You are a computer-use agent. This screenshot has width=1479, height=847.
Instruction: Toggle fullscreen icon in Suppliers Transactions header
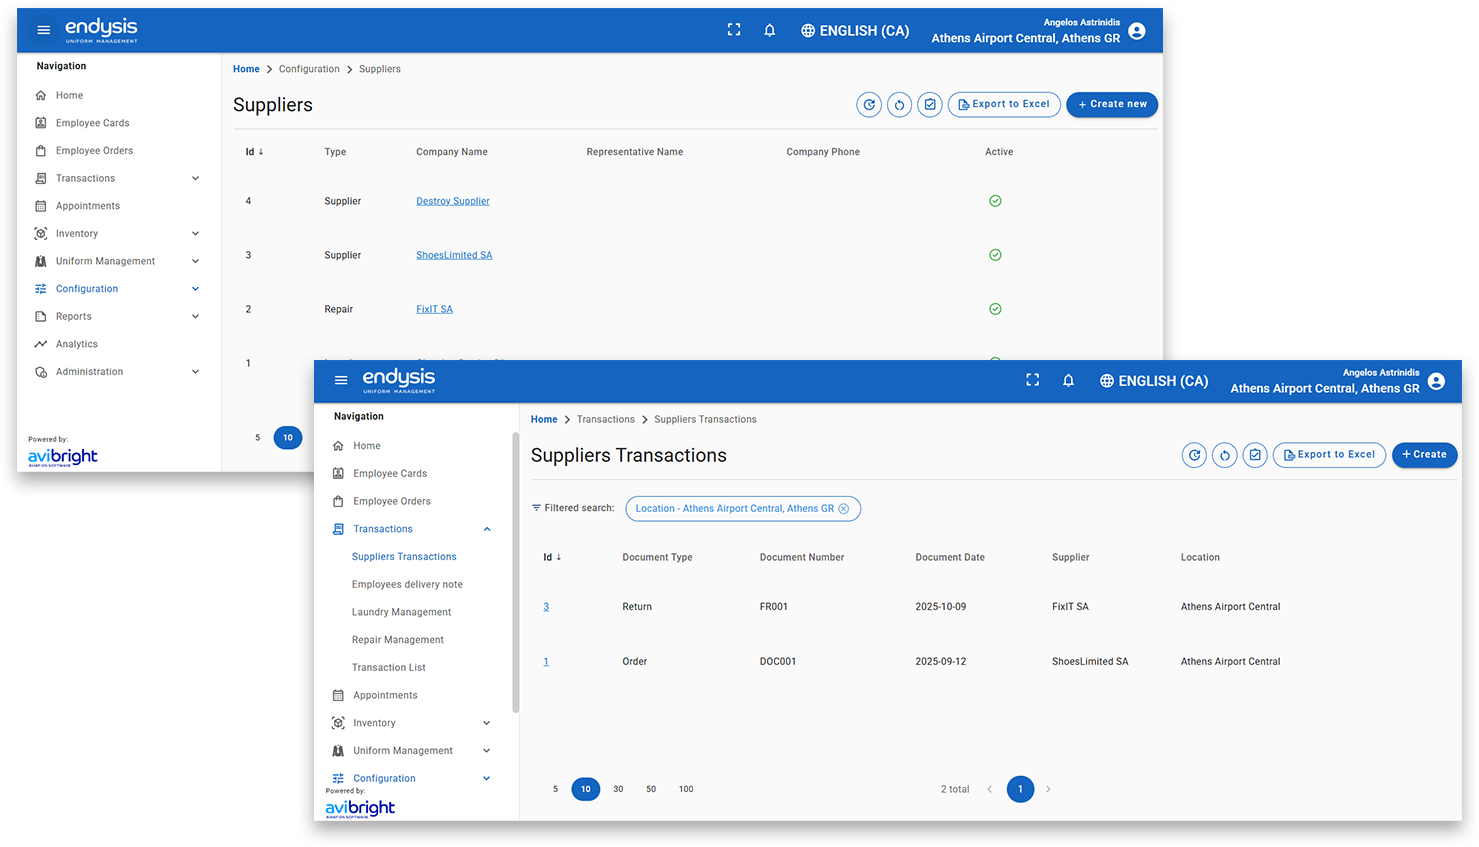tap(1033, 380)
